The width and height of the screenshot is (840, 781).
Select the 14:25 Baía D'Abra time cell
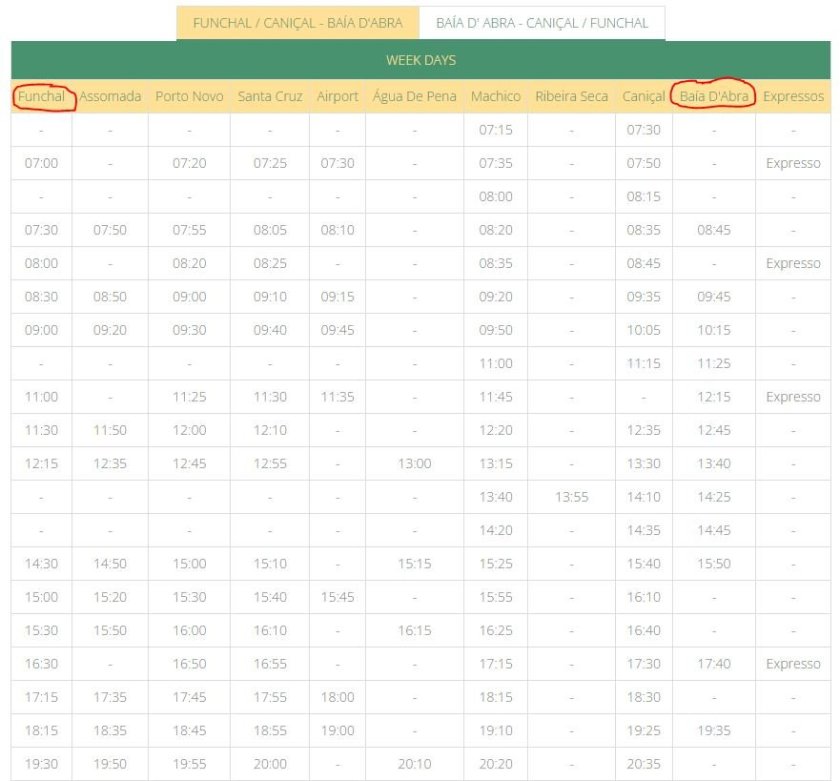tap(714, 497)
